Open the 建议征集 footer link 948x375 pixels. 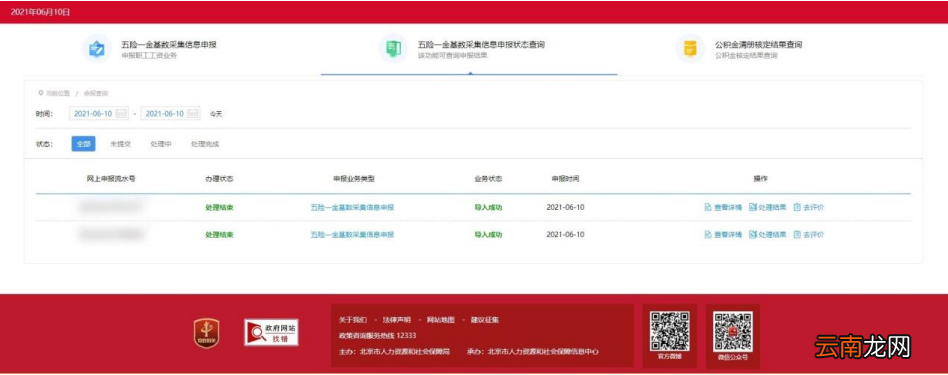click(485, 319)
